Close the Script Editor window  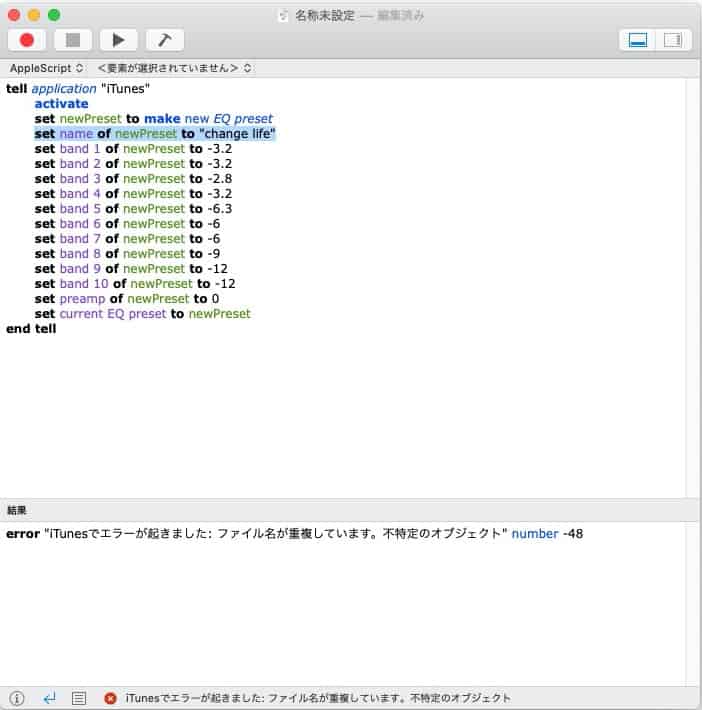pyautogui.click(x=14, y=15)
